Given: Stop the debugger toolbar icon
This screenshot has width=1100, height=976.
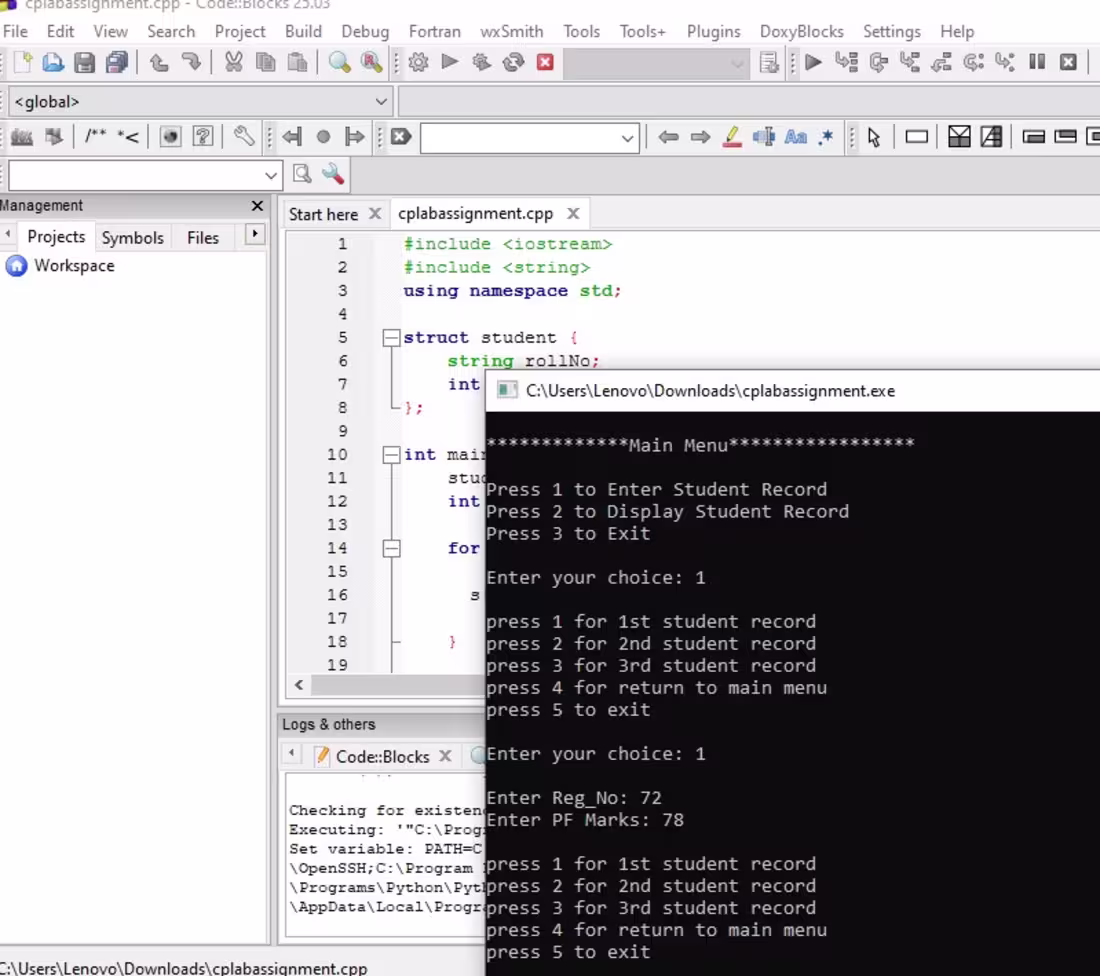Looking at the screenshot, I should pyautogui.click(x=1068, y=62).
